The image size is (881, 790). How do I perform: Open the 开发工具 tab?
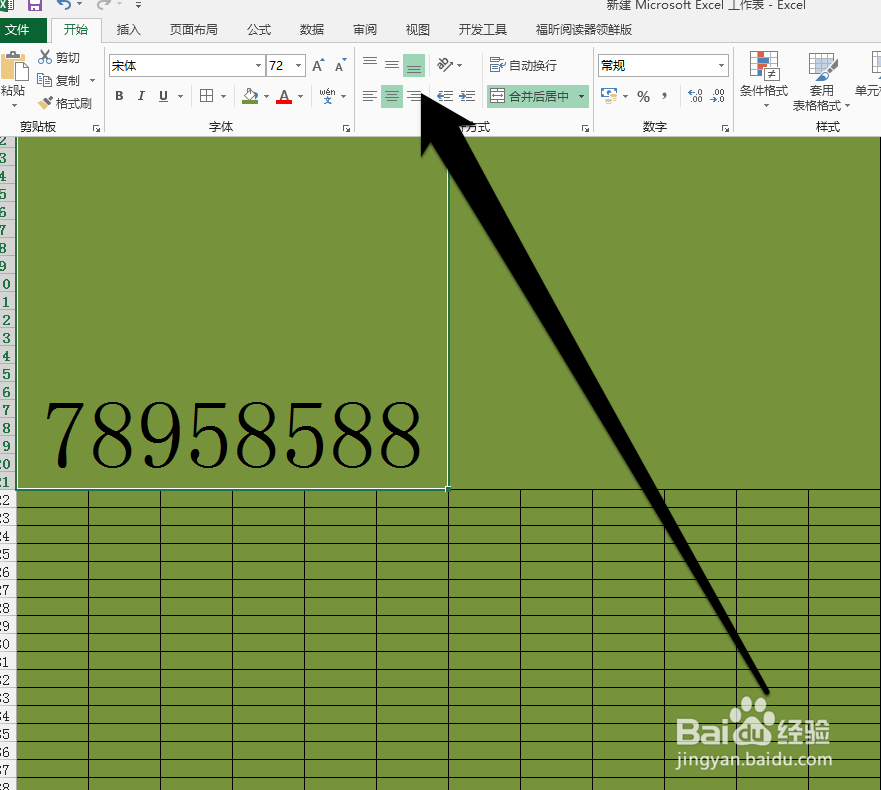coord(483,30)
